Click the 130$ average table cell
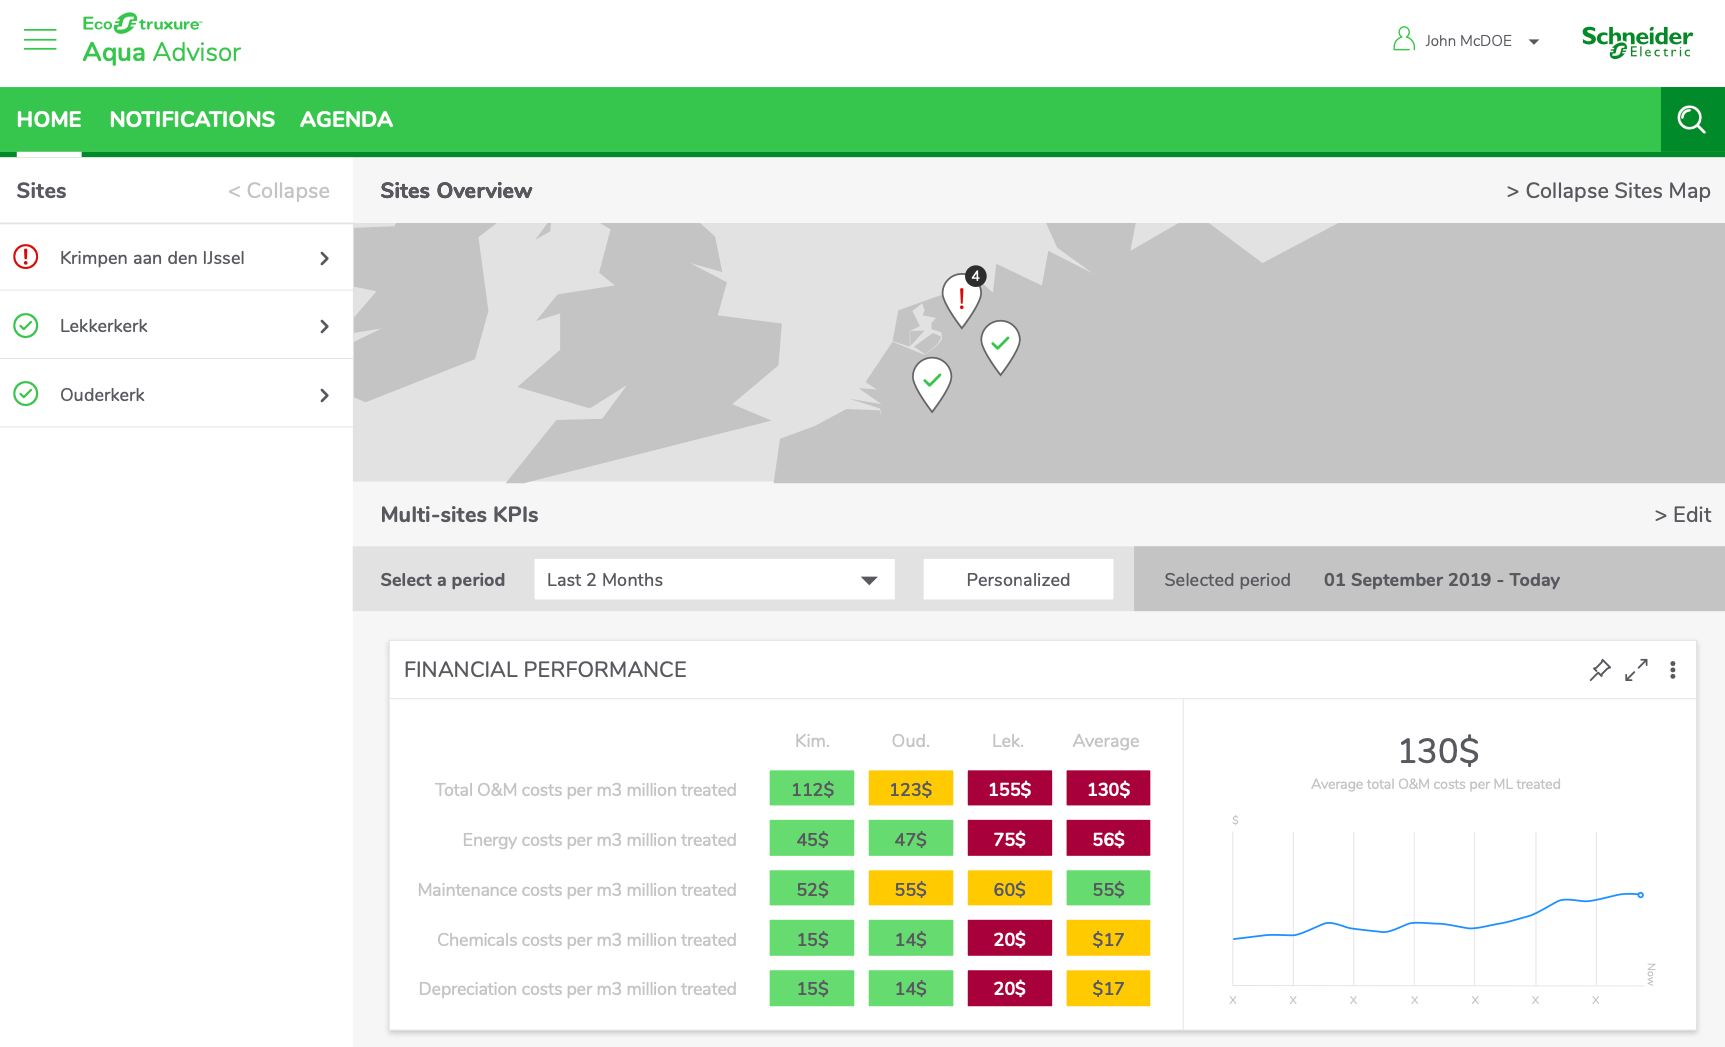Image resolution: width=1725 pixels, height=1047 pixels. (x=1108, y=788)
